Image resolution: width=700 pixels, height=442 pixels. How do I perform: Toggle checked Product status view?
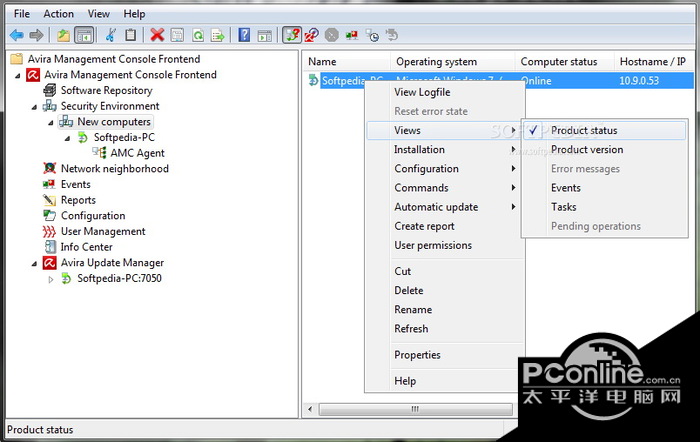click(604, 130)
